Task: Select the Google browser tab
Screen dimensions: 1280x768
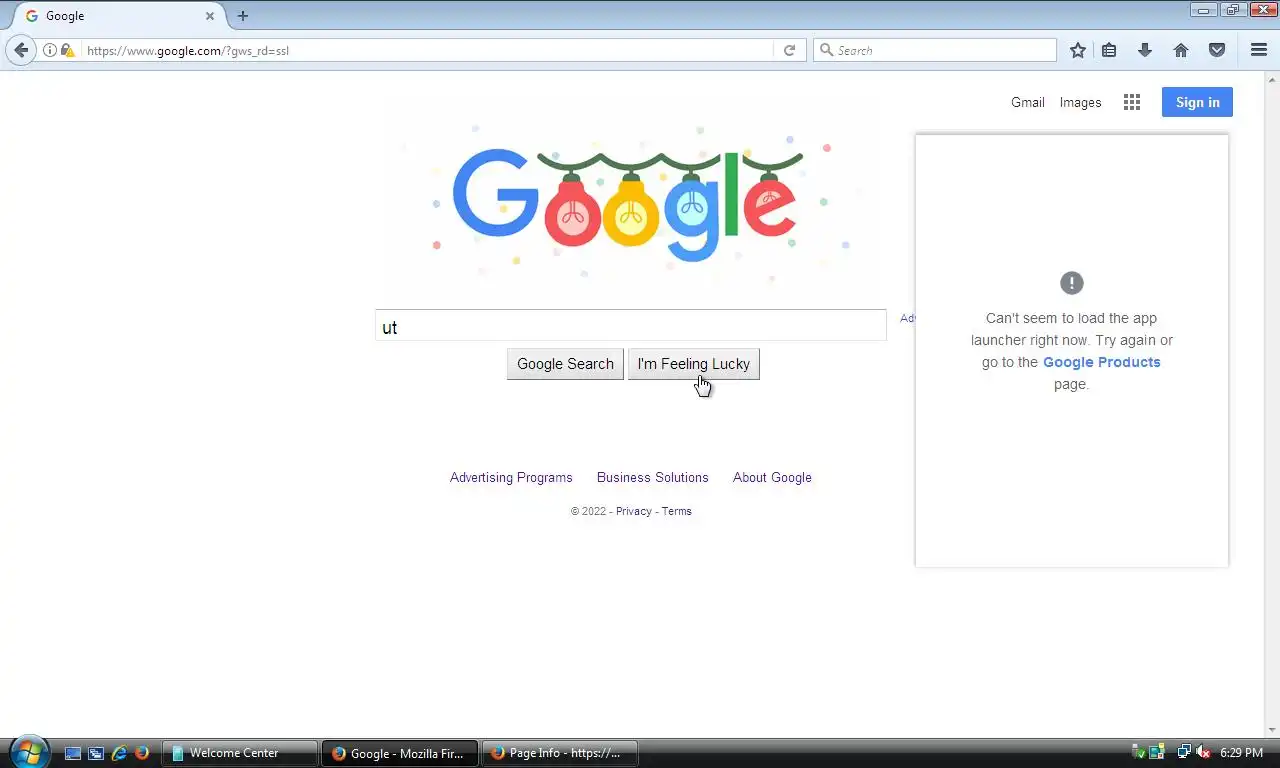Action: point(120,16)
